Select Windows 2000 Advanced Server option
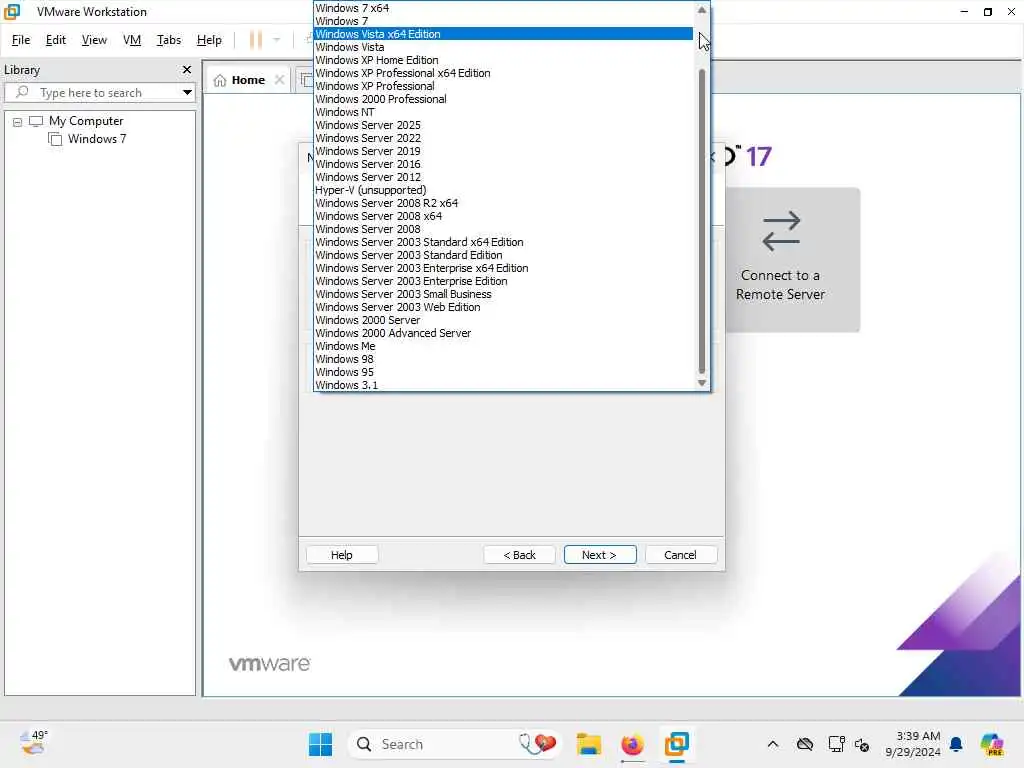The image size is (1024, 768). (503, 333)
